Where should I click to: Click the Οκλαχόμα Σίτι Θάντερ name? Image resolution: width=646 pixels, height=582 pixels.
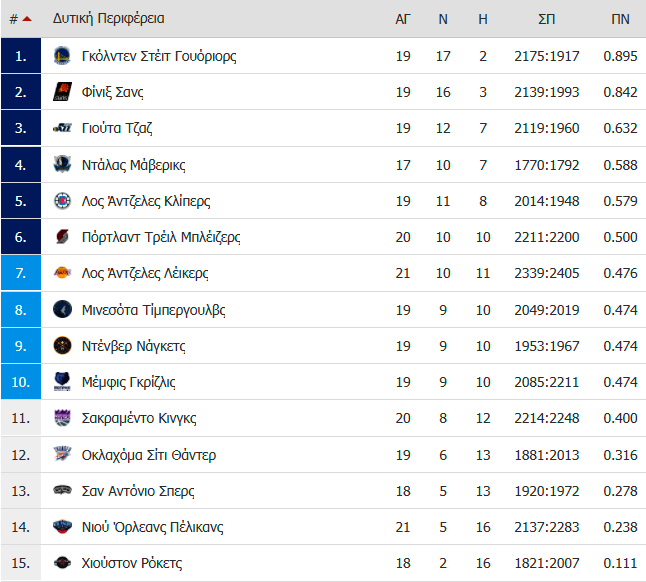149,455
